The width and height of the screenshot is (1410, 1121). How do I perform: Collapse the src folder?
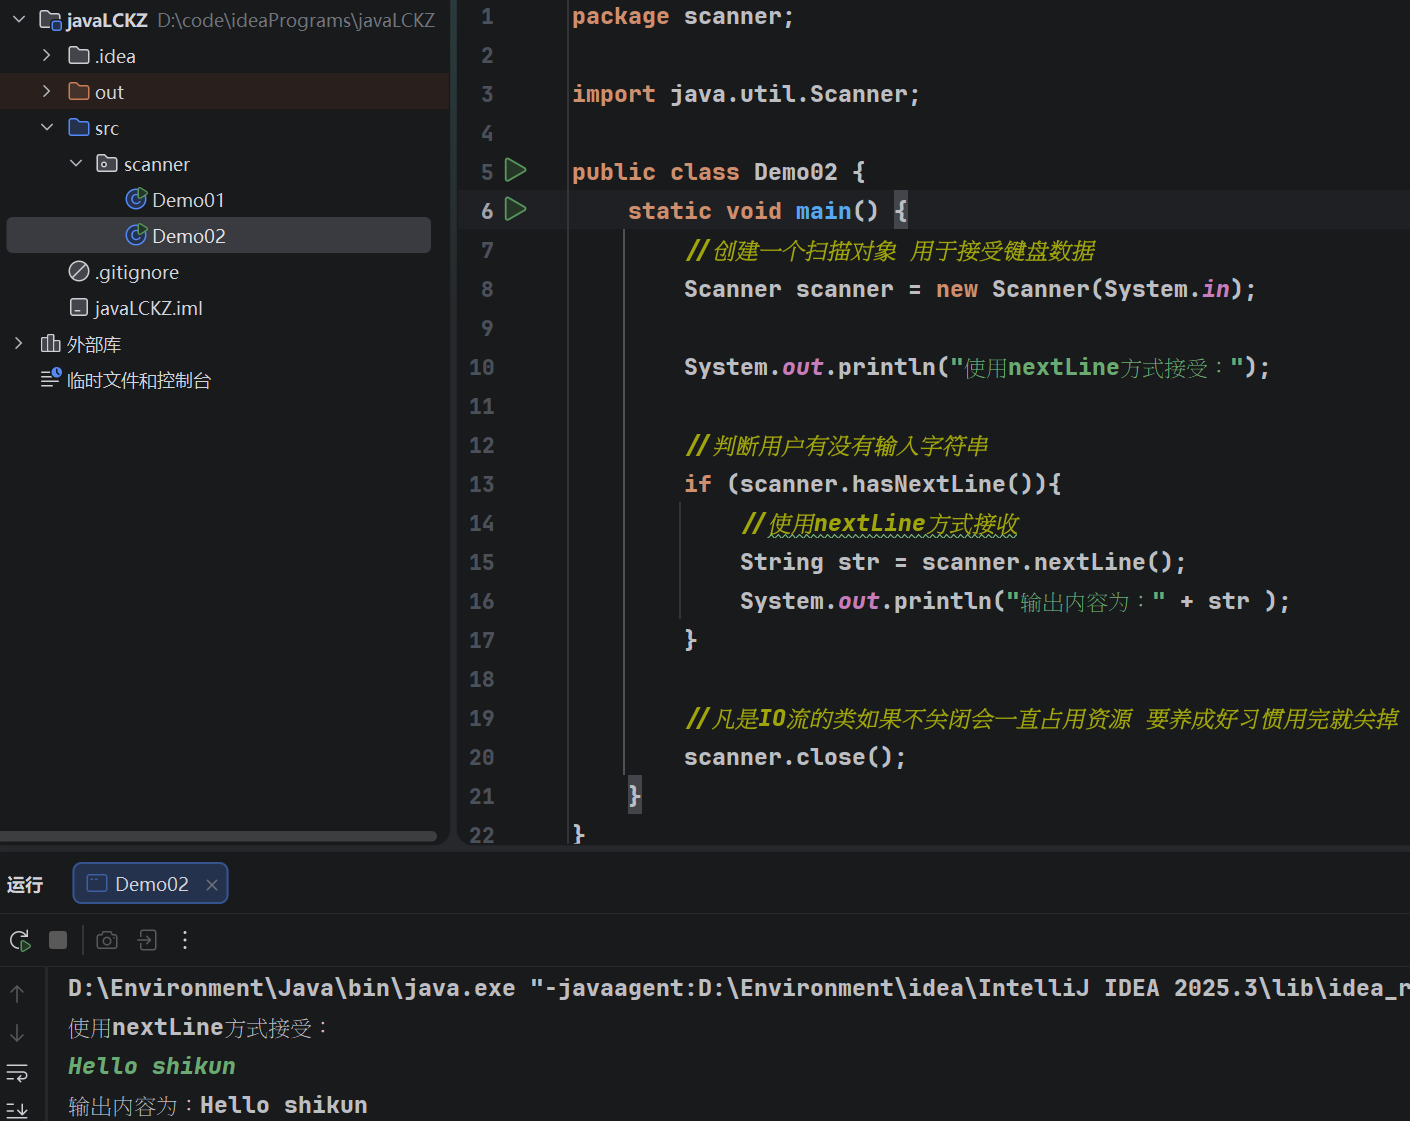click(x=46, y=128)
